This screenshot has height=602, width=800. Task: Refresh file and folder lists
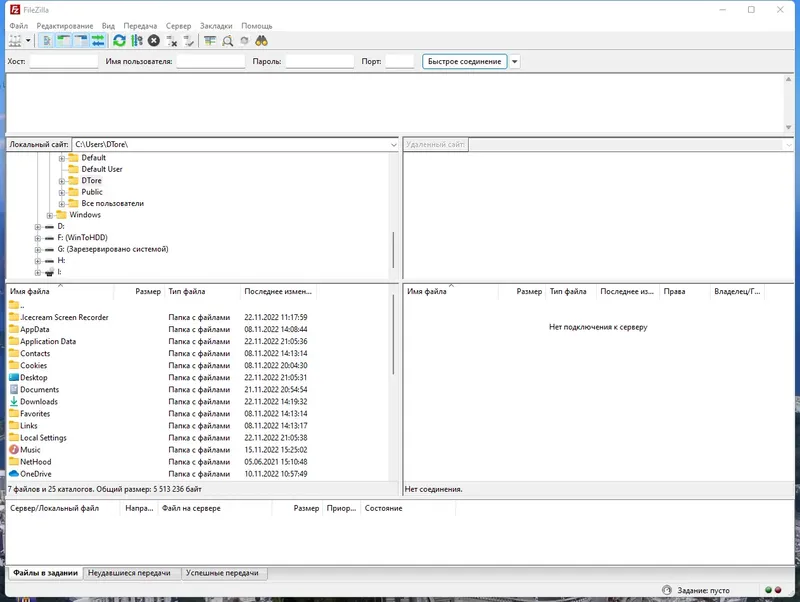click(119, 41)
